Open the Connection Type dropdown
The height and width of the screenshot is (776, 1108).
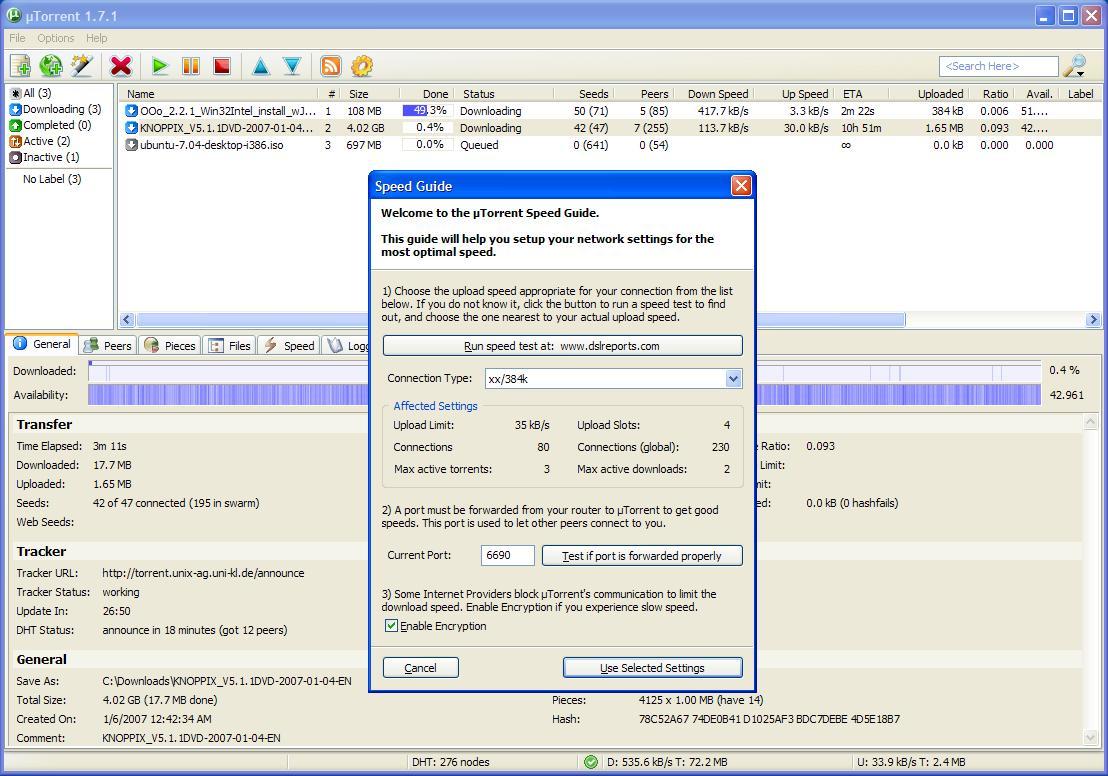tap(734, 378)
